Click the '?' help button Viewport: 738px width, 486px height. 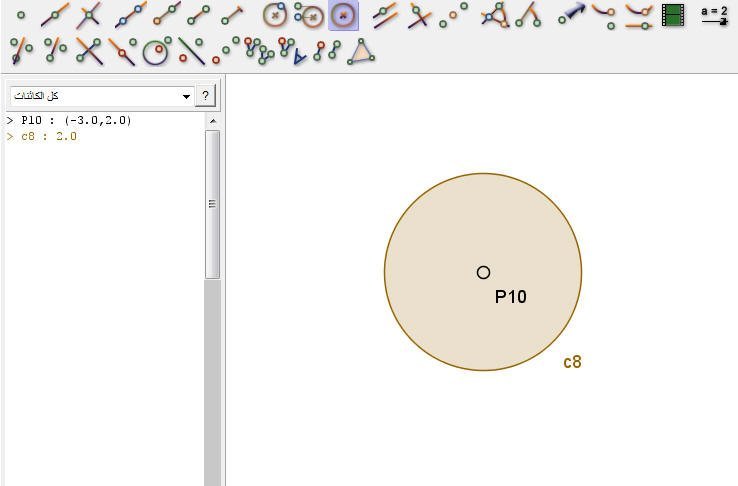[x=205, y=96]
